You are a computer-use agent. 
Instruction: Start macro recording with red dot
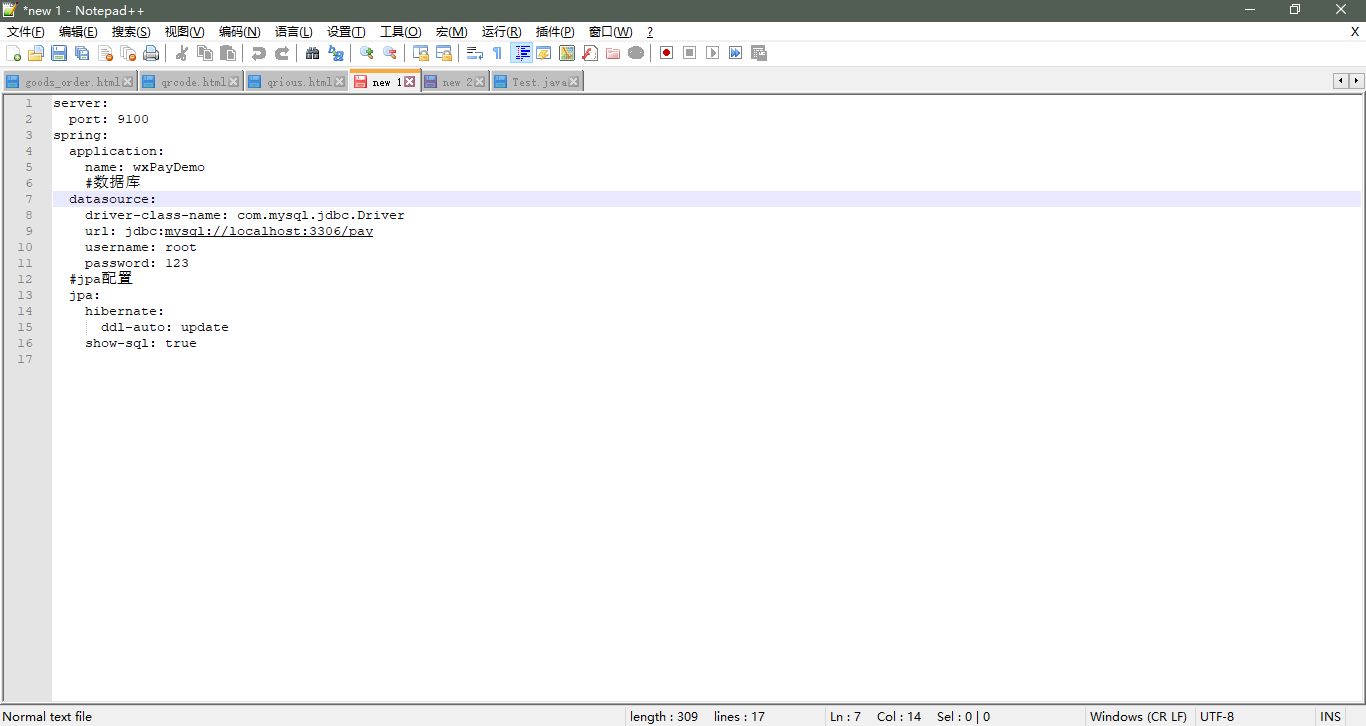667,53
